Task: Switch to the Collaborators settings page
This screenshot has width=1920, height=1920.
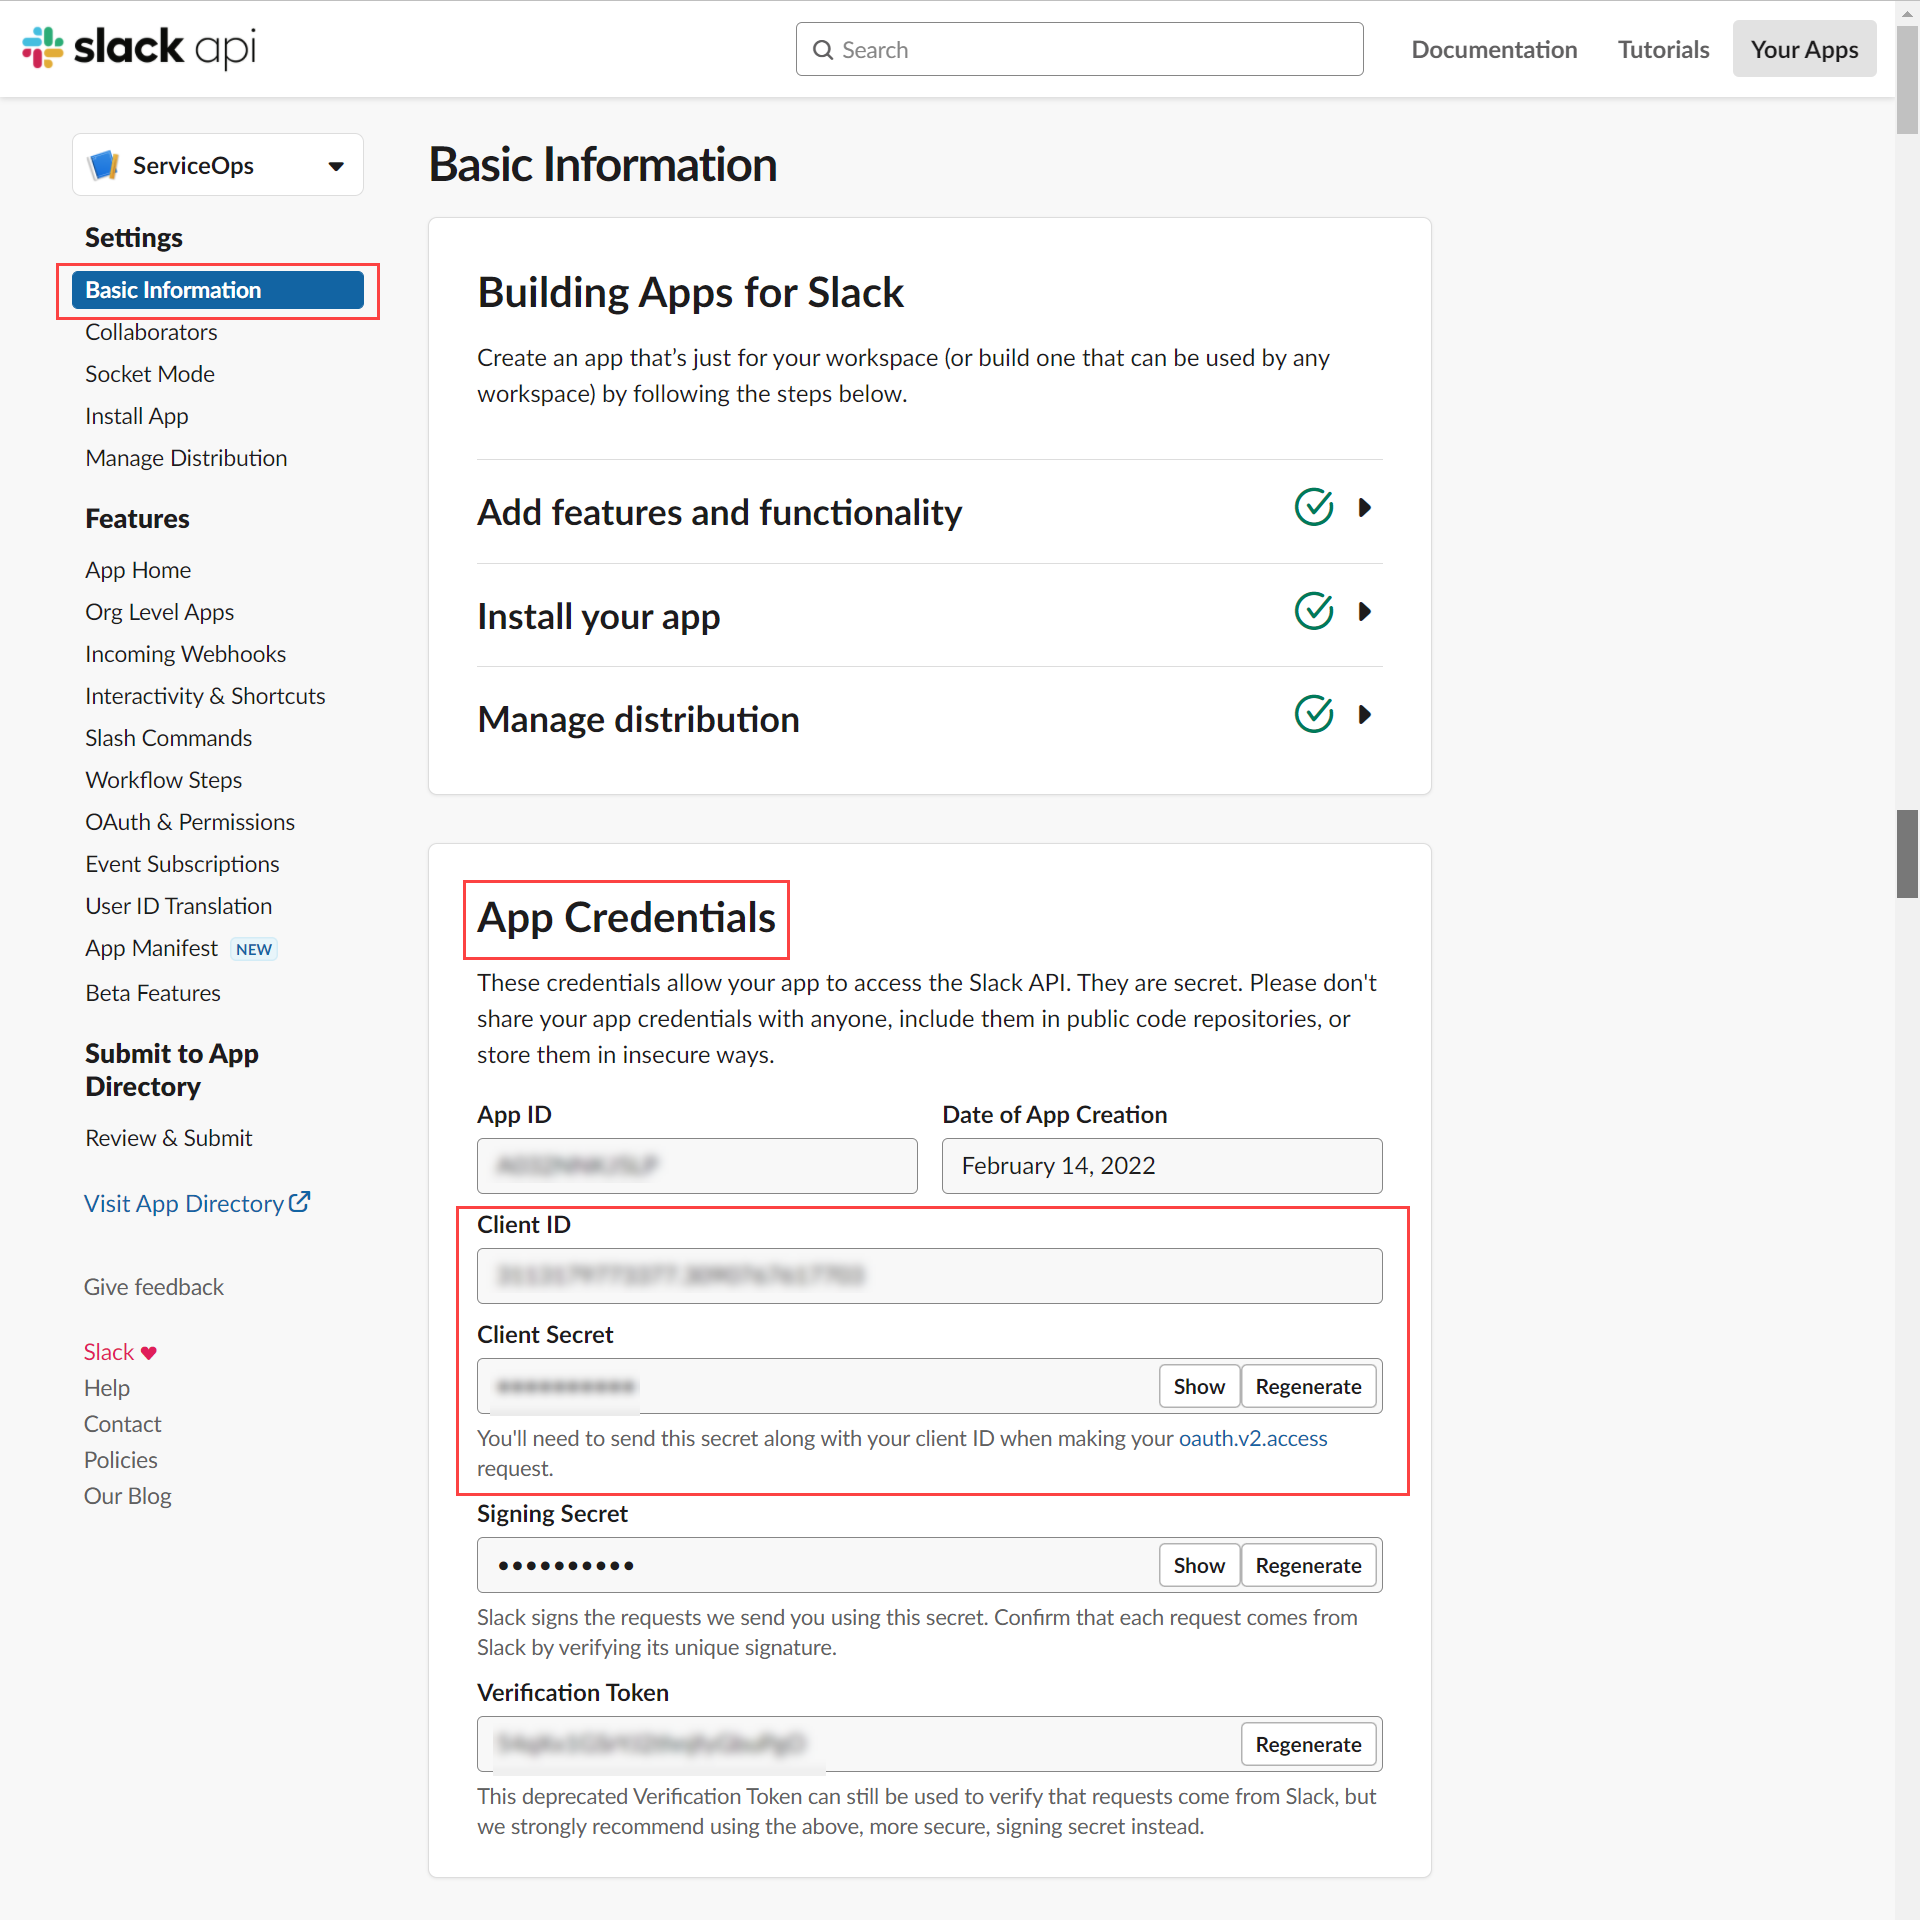Action: 151,332
